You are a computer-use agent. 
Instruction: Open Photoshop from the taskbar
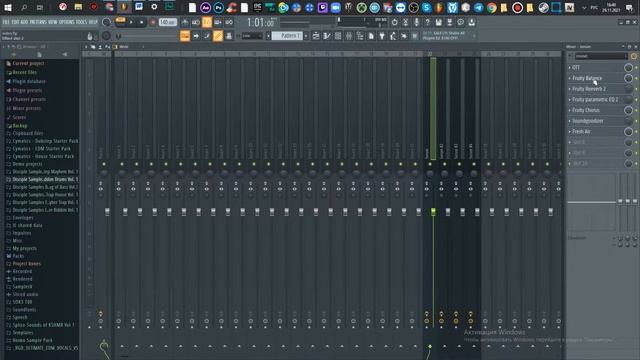(x=218, y=7)
